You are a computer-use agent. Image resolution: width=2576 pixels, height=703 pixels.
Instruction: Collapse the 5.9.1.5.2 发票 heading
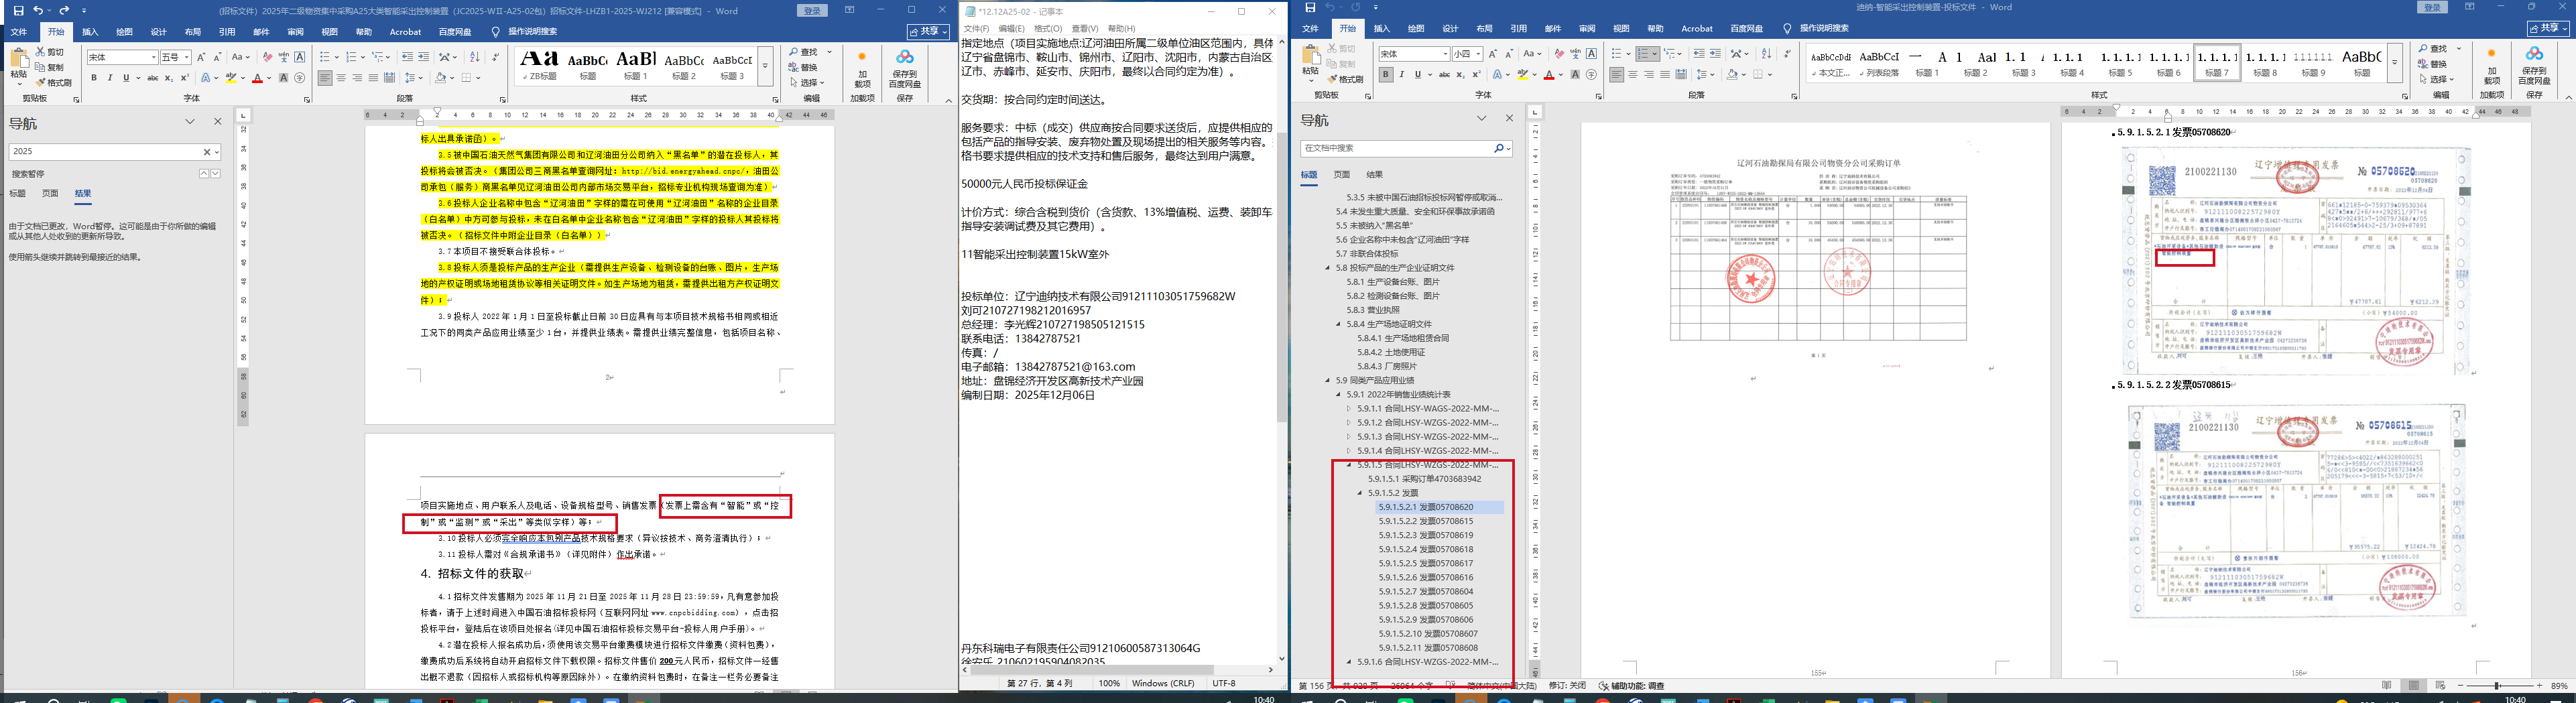(1360, 493)
